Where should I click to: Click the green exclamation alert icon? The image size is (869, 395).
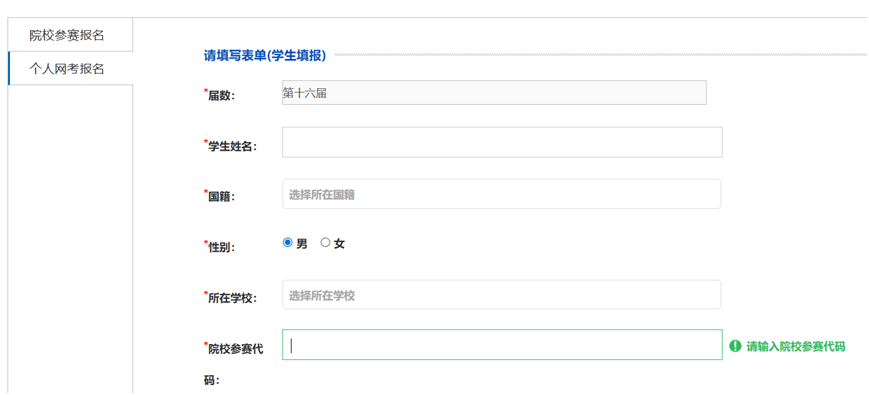pos(735,346)
